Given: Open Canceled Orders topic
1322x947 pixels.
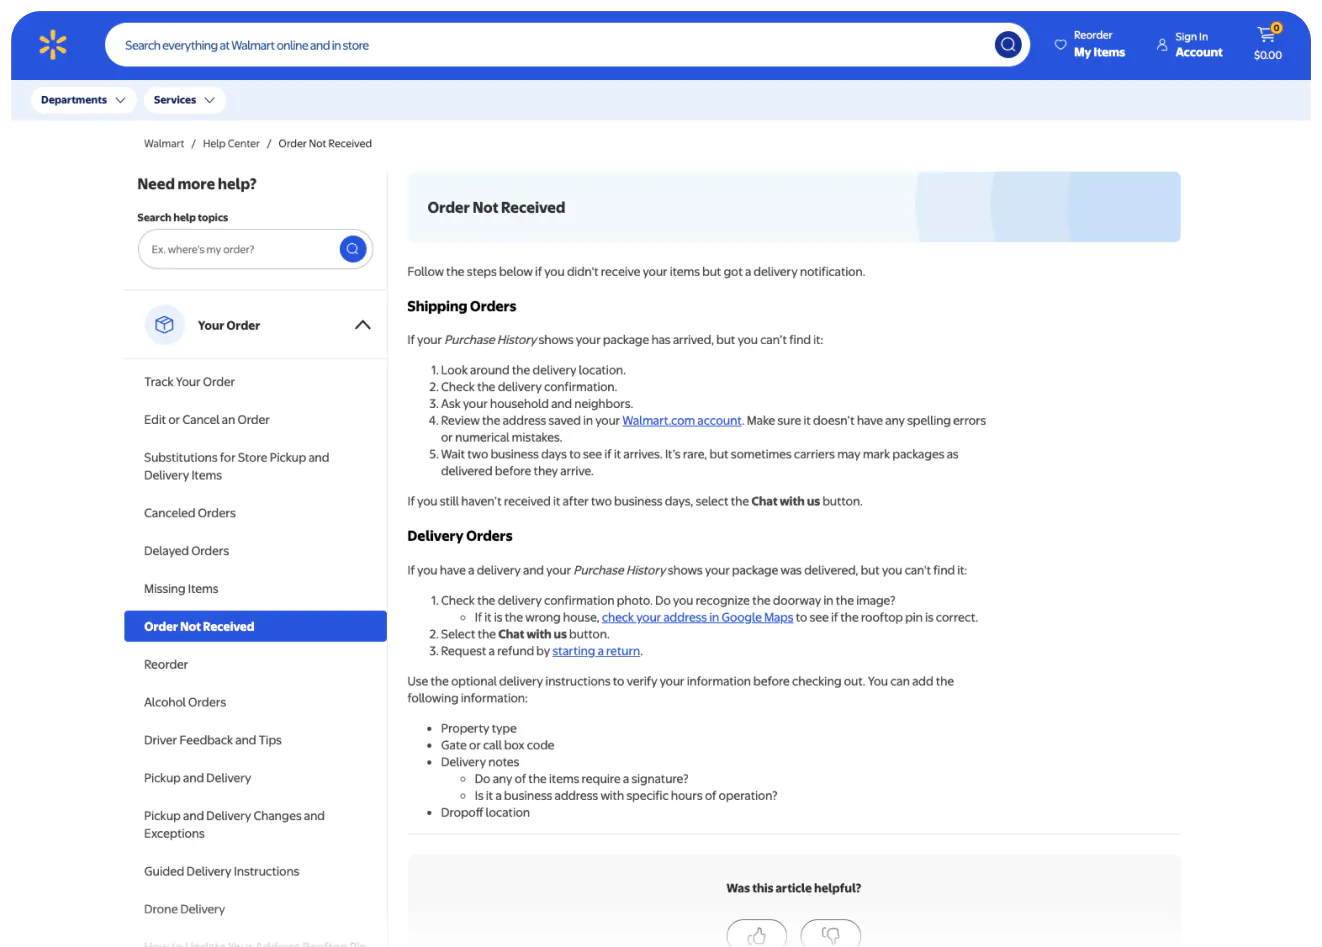Looking at the screenshot, I should 190,513.
